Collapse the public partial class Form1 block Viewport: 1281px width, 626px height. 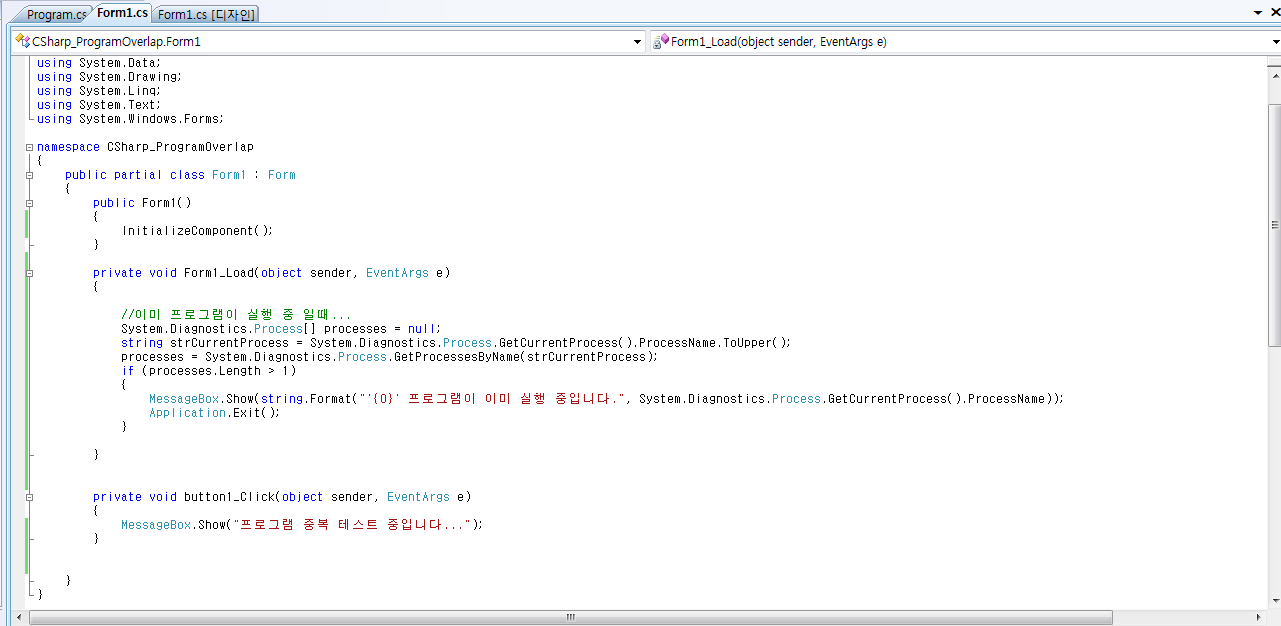[30, 175]
